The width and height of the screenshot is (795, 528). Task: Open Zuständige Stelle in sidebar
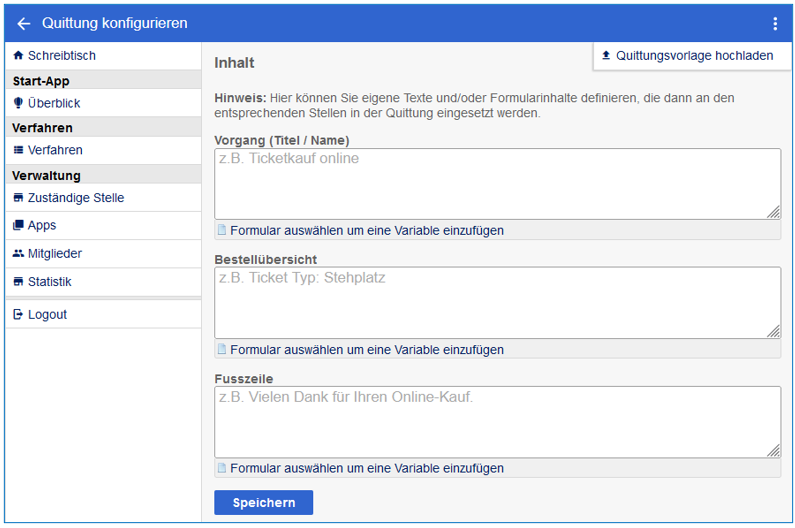(x=76, y=198)
